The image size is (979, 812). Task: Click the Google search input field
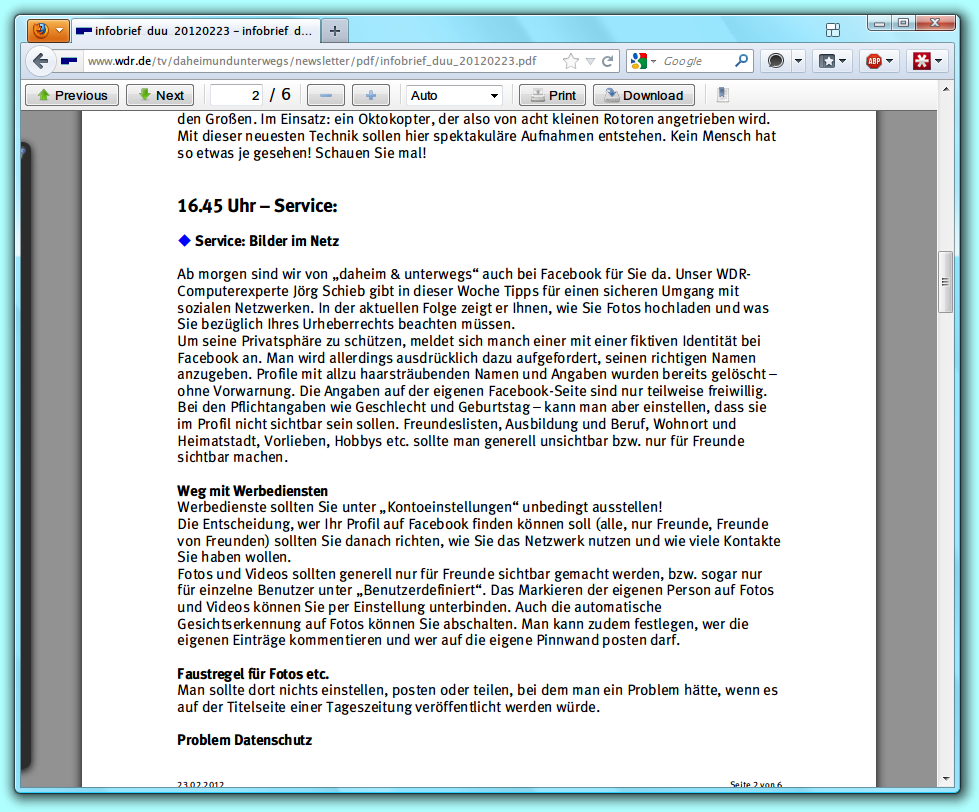click(696, 61)
